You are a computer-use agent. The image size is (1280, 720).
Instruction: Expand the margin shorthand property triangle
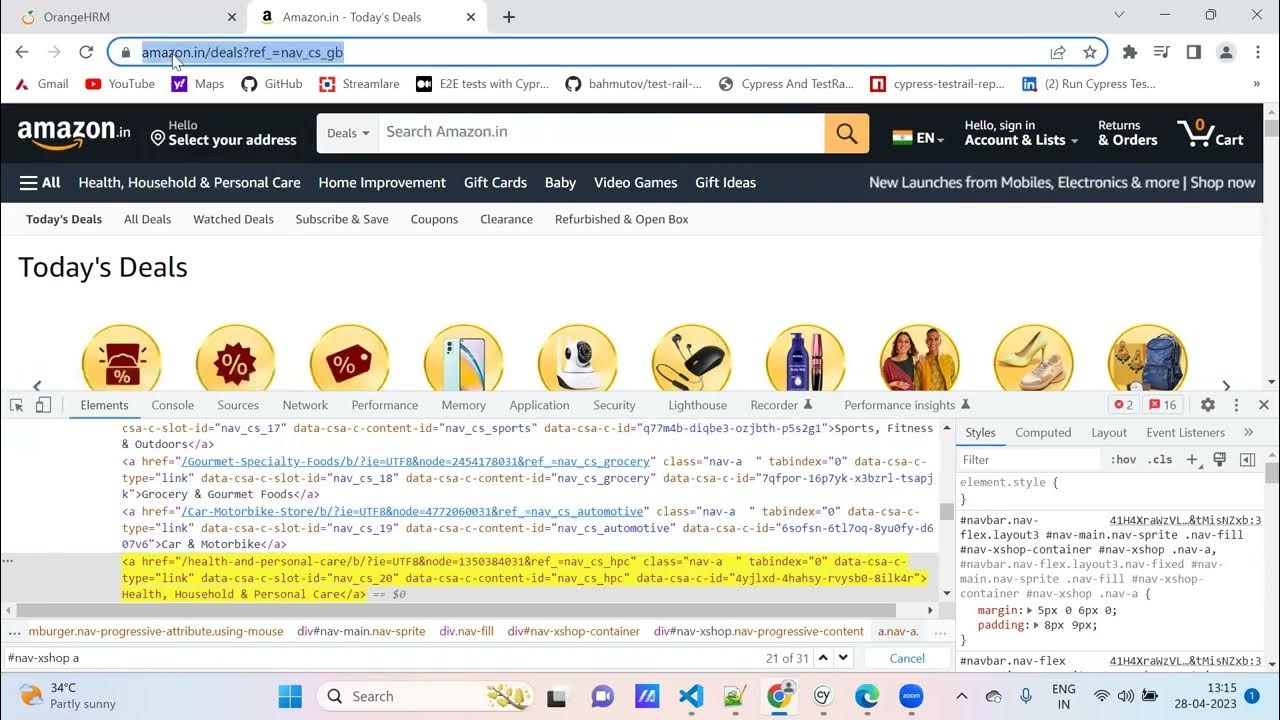pos(1030,610)
